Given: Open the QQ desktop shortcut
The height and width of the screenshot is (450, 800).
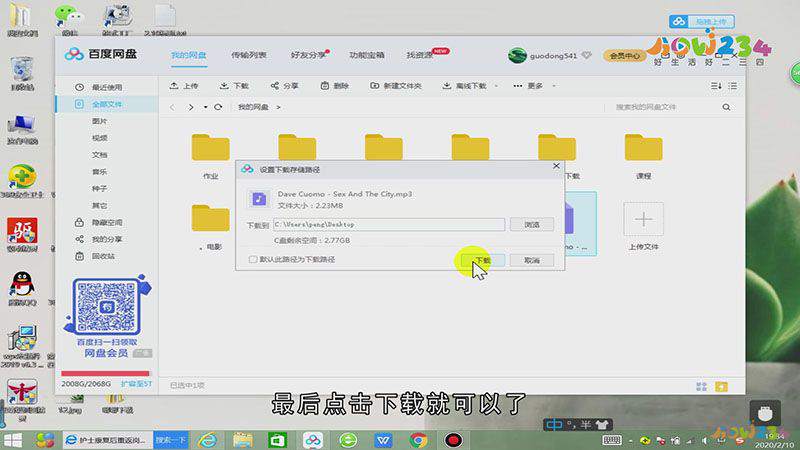Looking at the screenshot, I should [22, 289].
